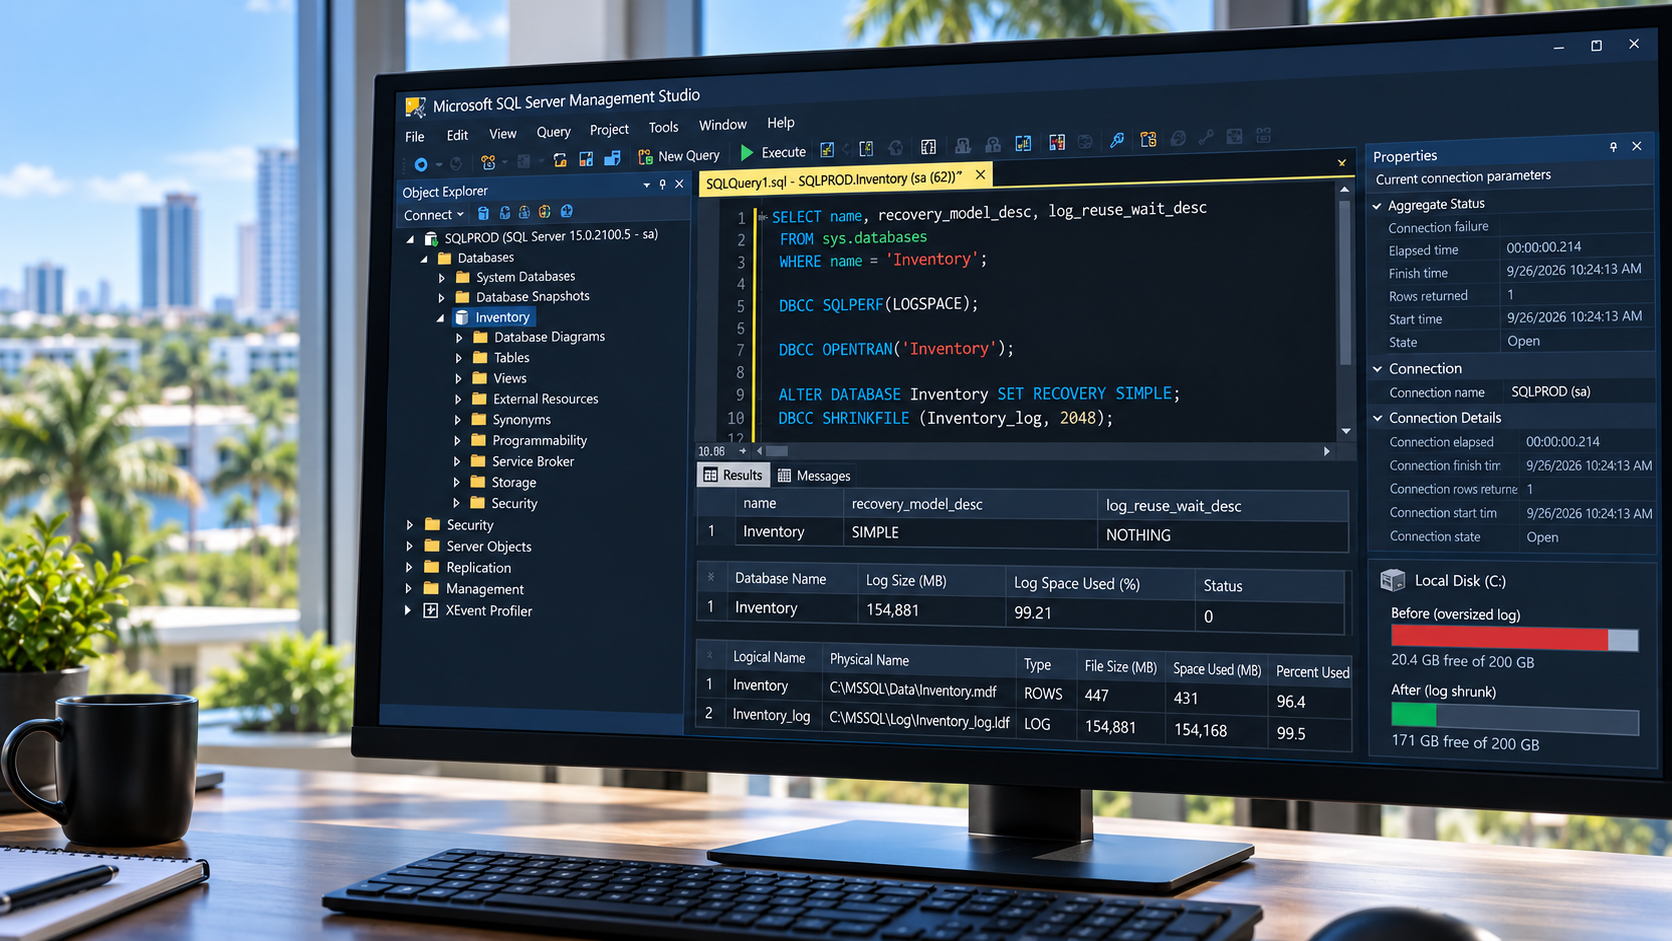Pin the Object Explorer panel

pos(662,184)
